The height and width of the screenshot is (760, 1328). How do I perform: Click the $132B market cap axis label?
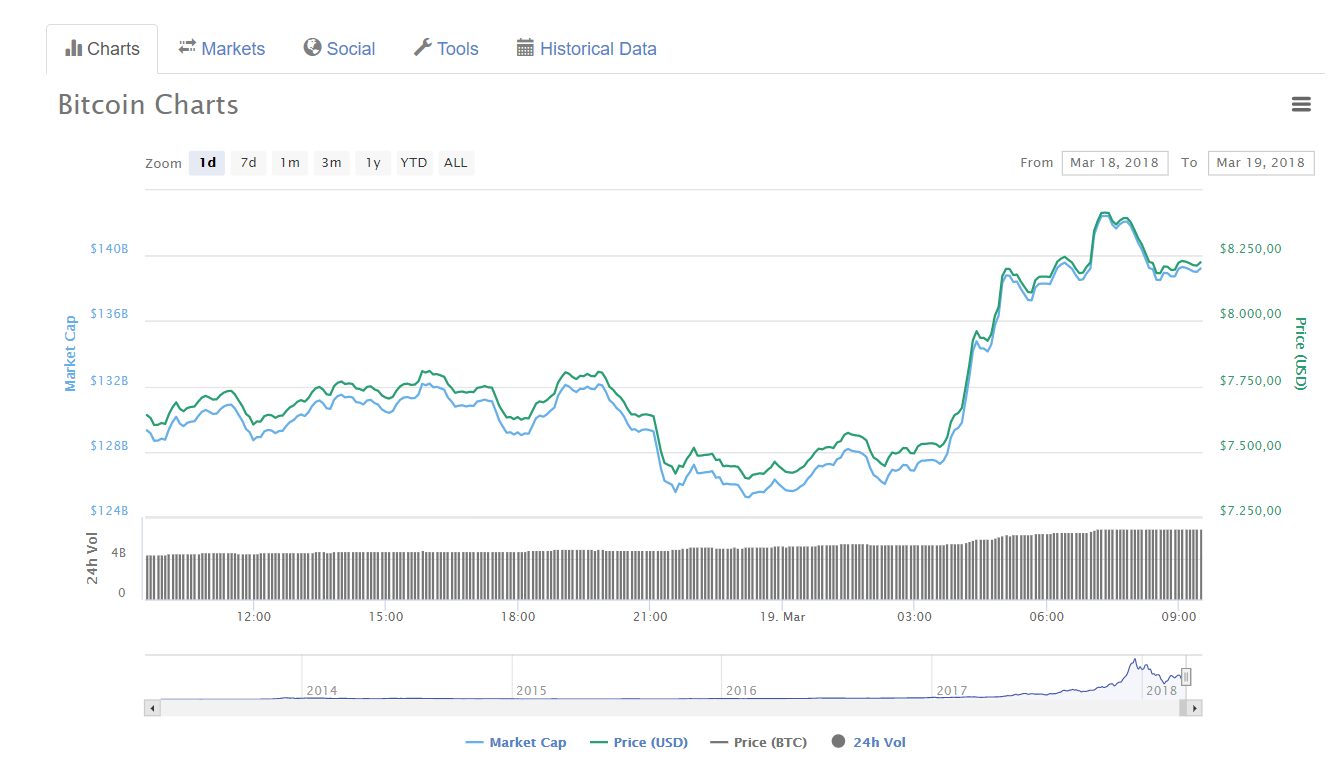110,381
